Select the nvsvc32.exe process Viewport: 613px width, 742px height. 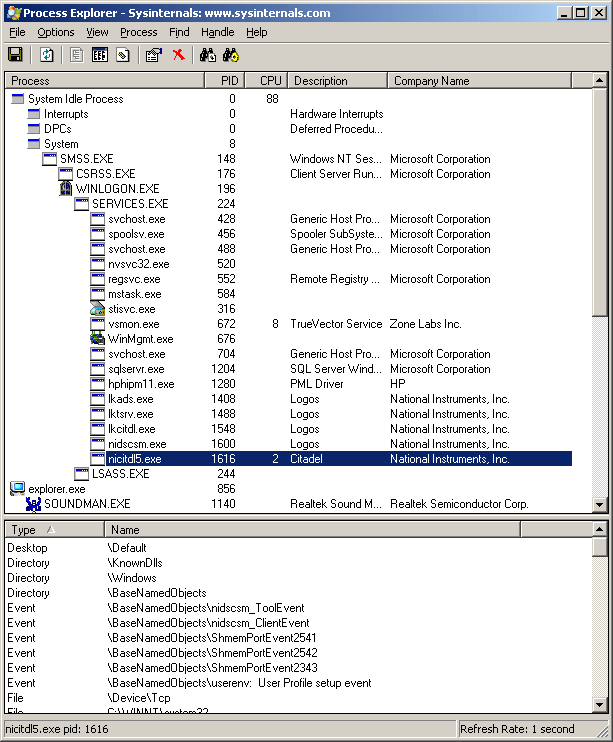pyautogui.click(x=139, y=264)
